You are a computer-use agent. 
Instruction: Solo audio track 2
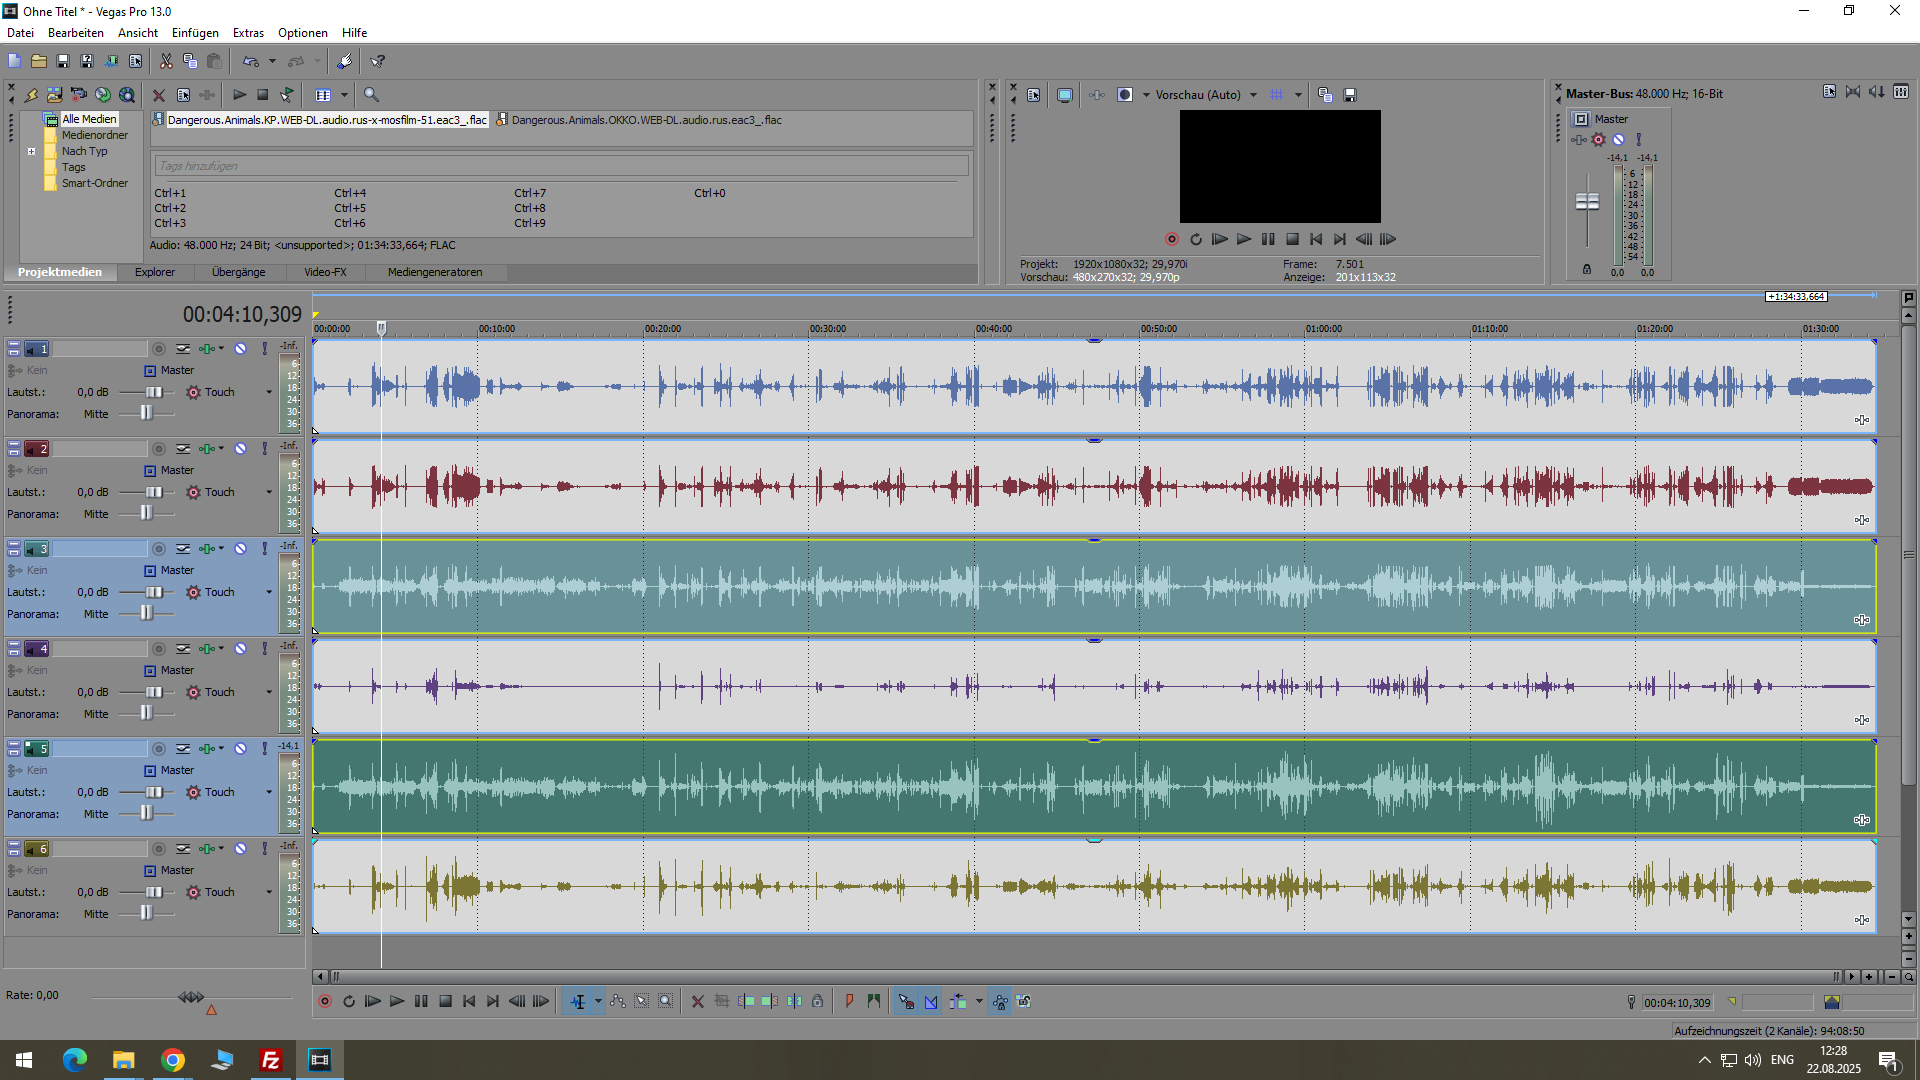coord(265,449)
